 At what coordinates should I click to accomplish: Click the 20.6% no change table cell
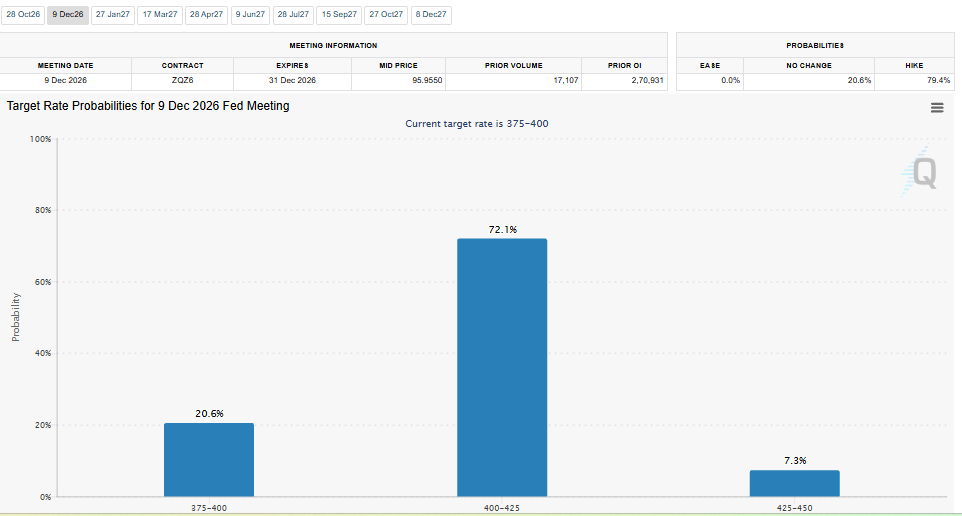point(809,80)
